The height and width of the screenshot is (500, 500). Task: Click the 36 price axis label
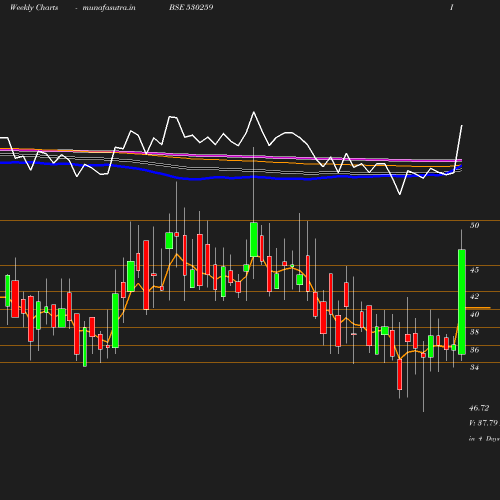pyautogui.click(x=474, y=350)
